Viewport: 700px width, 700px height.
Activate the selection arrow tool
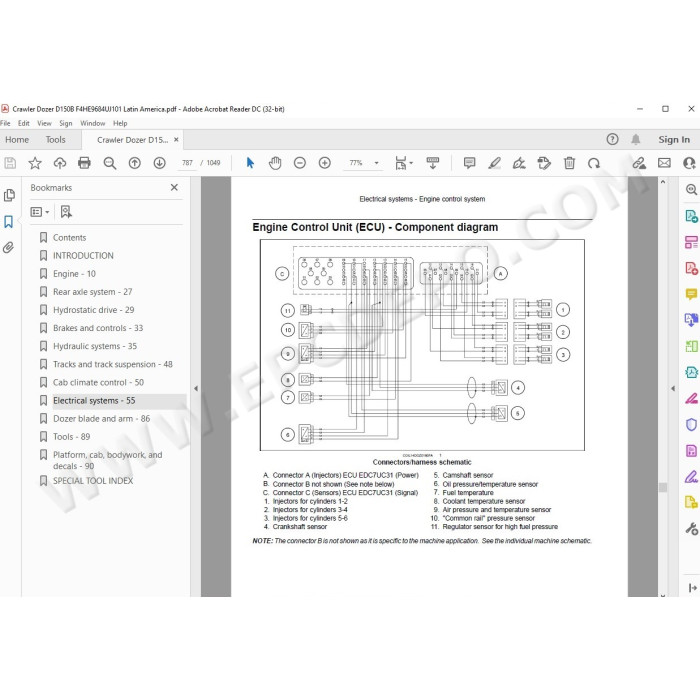point(250,163)
